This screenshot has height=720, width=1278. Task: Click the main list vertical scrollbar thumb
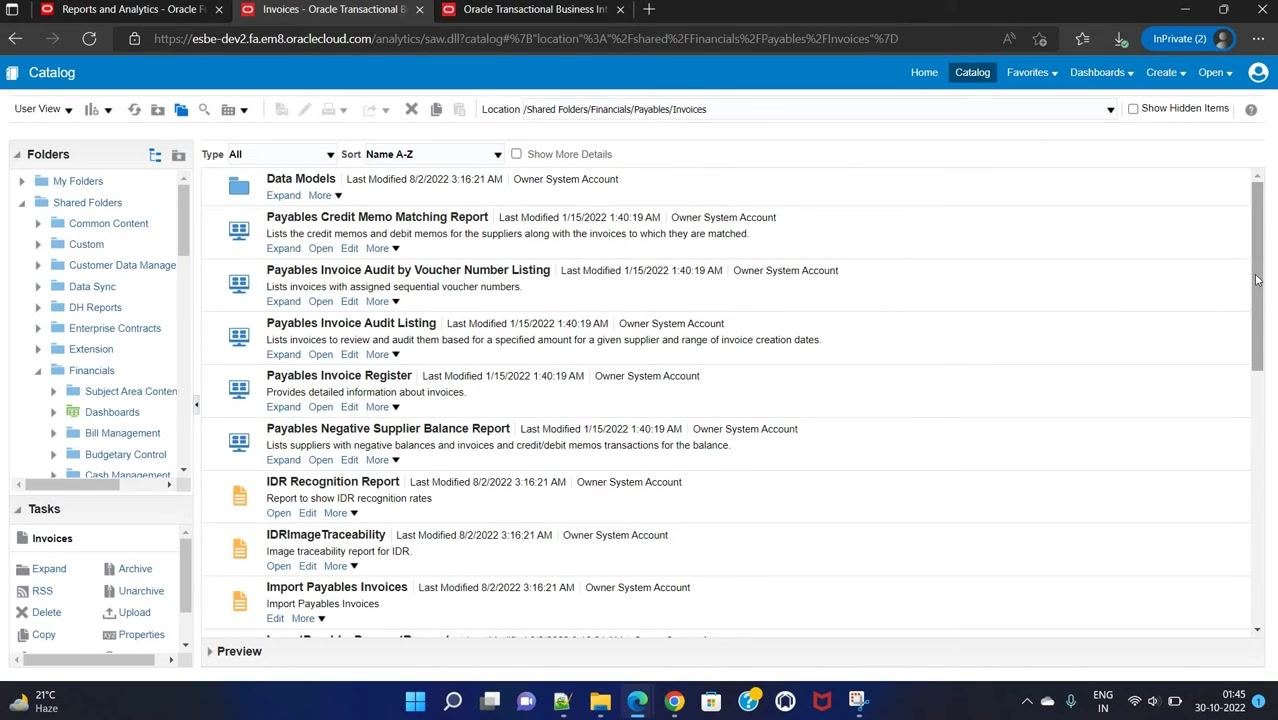click(x=1257, y=276)
